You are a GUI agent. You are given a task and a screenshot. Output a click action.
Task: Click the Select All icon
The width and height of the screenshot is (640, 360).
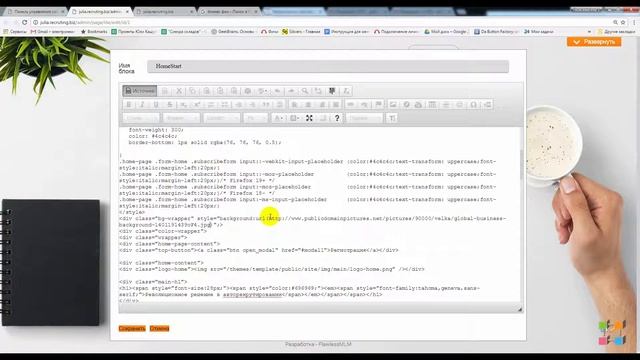click(x=332, y=91)
